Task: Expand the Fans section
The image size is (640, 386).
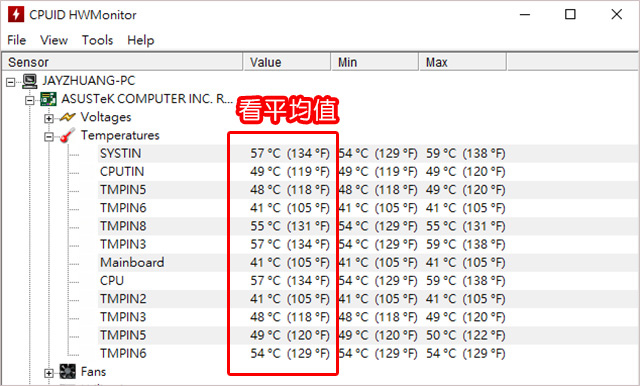Action: pos(49,373)
